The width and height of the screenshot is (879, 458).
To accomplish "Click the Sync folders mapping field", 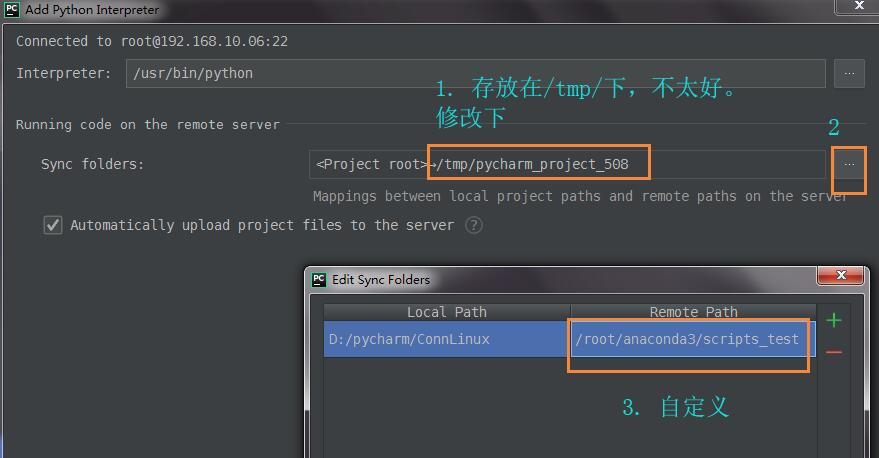I will pos(567,164).
